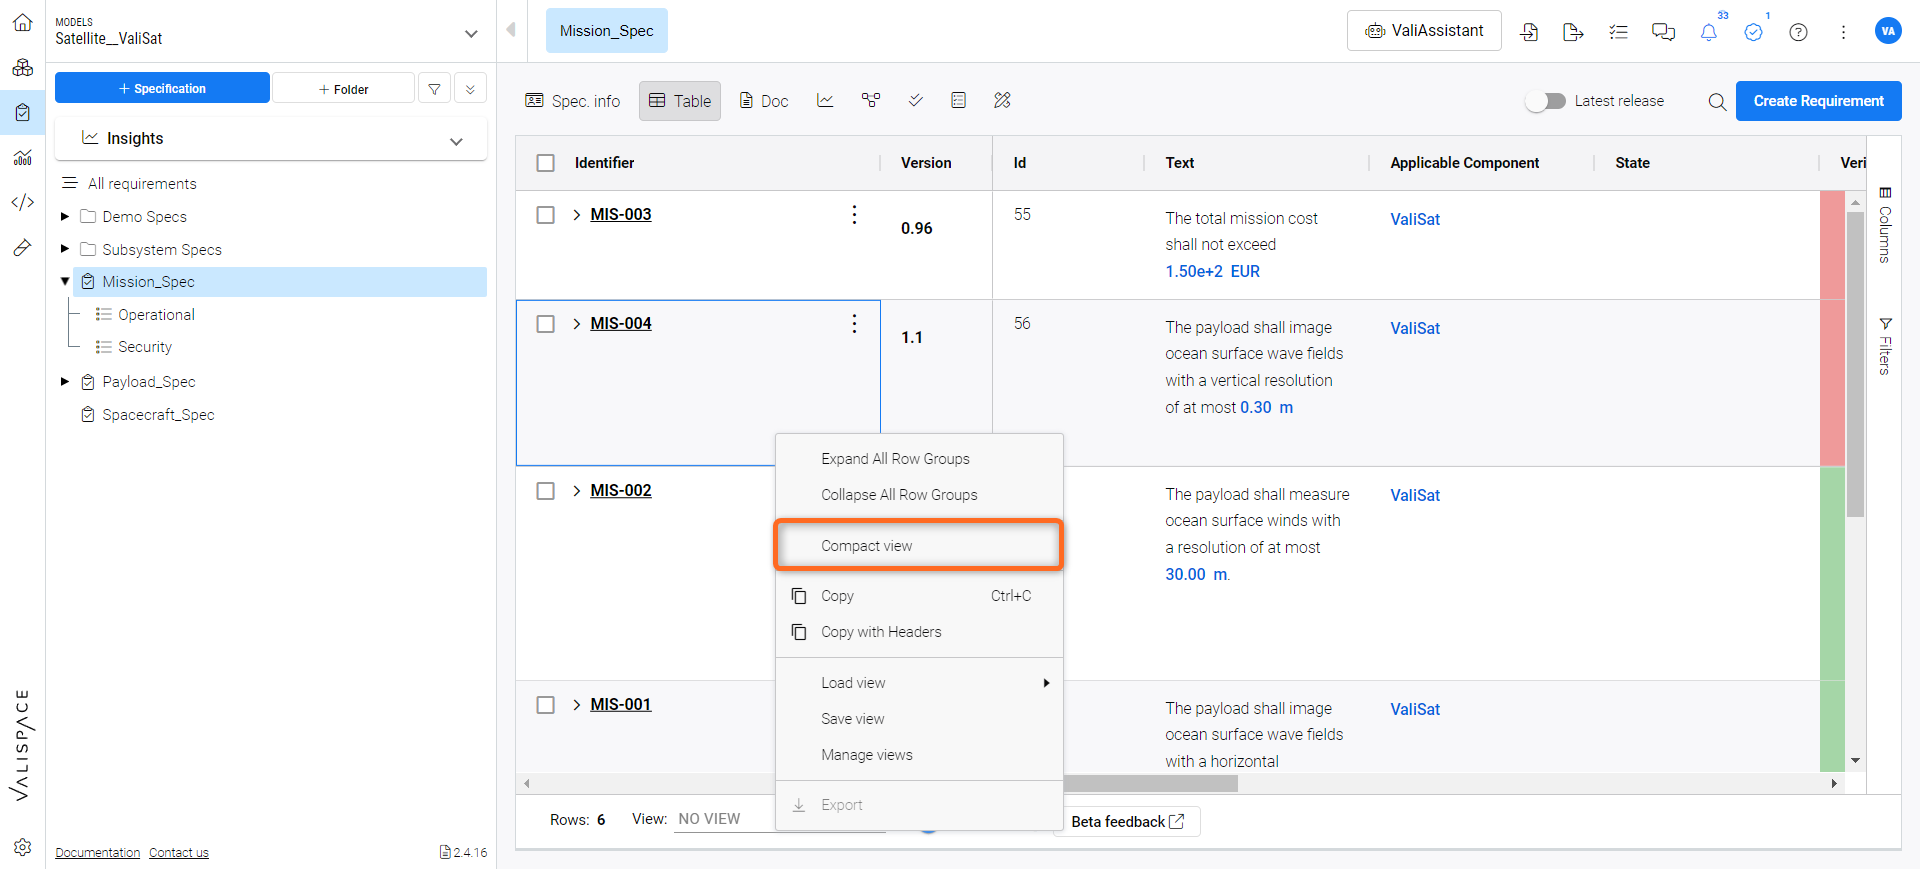Expand the Insights panel
The height and width of the screenshot is (869, 1920).
(456, 141)
